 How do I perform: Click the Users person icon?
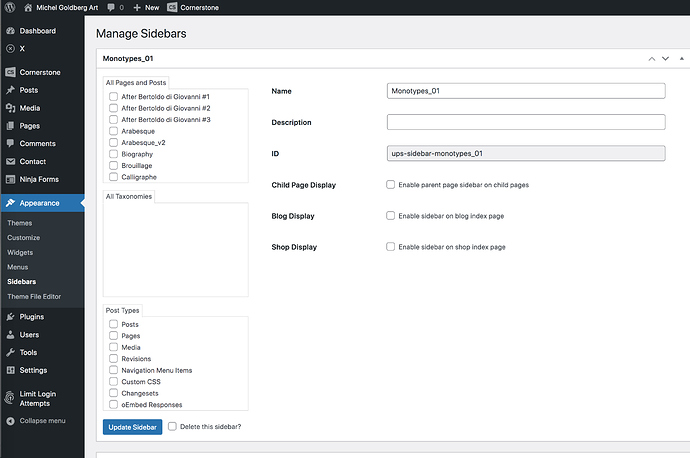click(11, 335)
